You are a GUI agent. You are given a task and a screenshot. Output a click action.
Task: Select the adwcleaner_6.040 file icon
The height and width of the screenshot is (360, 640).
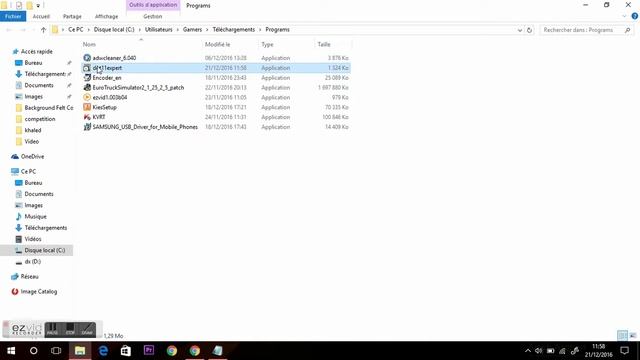coord(87,58)
